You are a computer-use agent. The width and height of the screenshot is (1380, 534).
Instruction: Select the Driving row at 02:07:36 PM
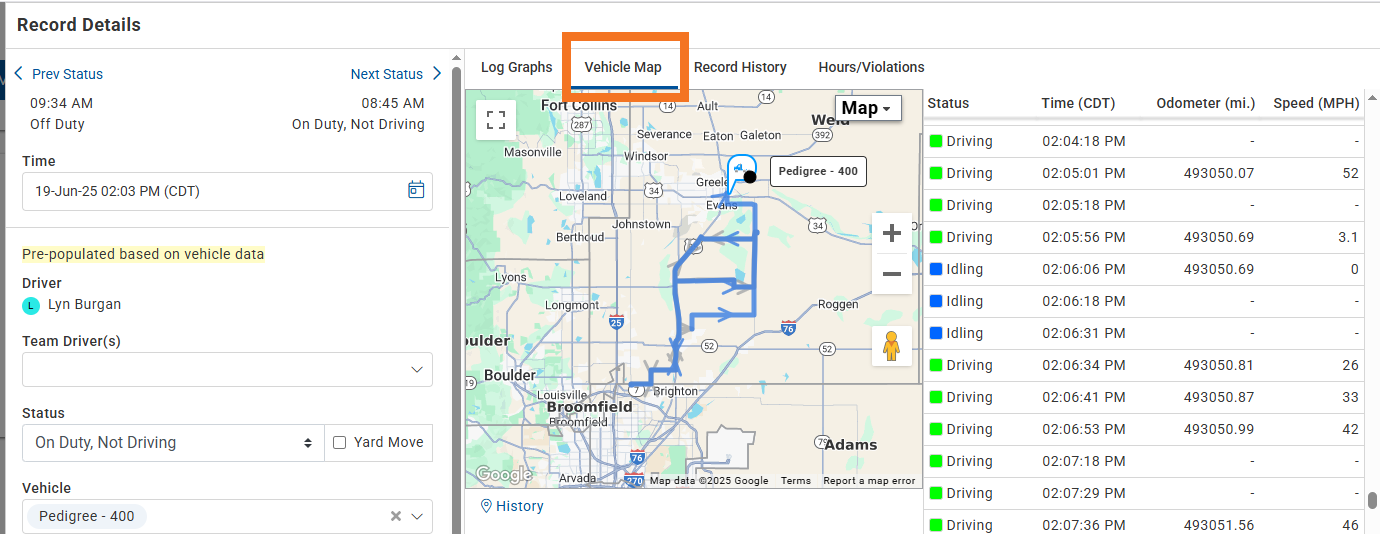point(1144,522)
